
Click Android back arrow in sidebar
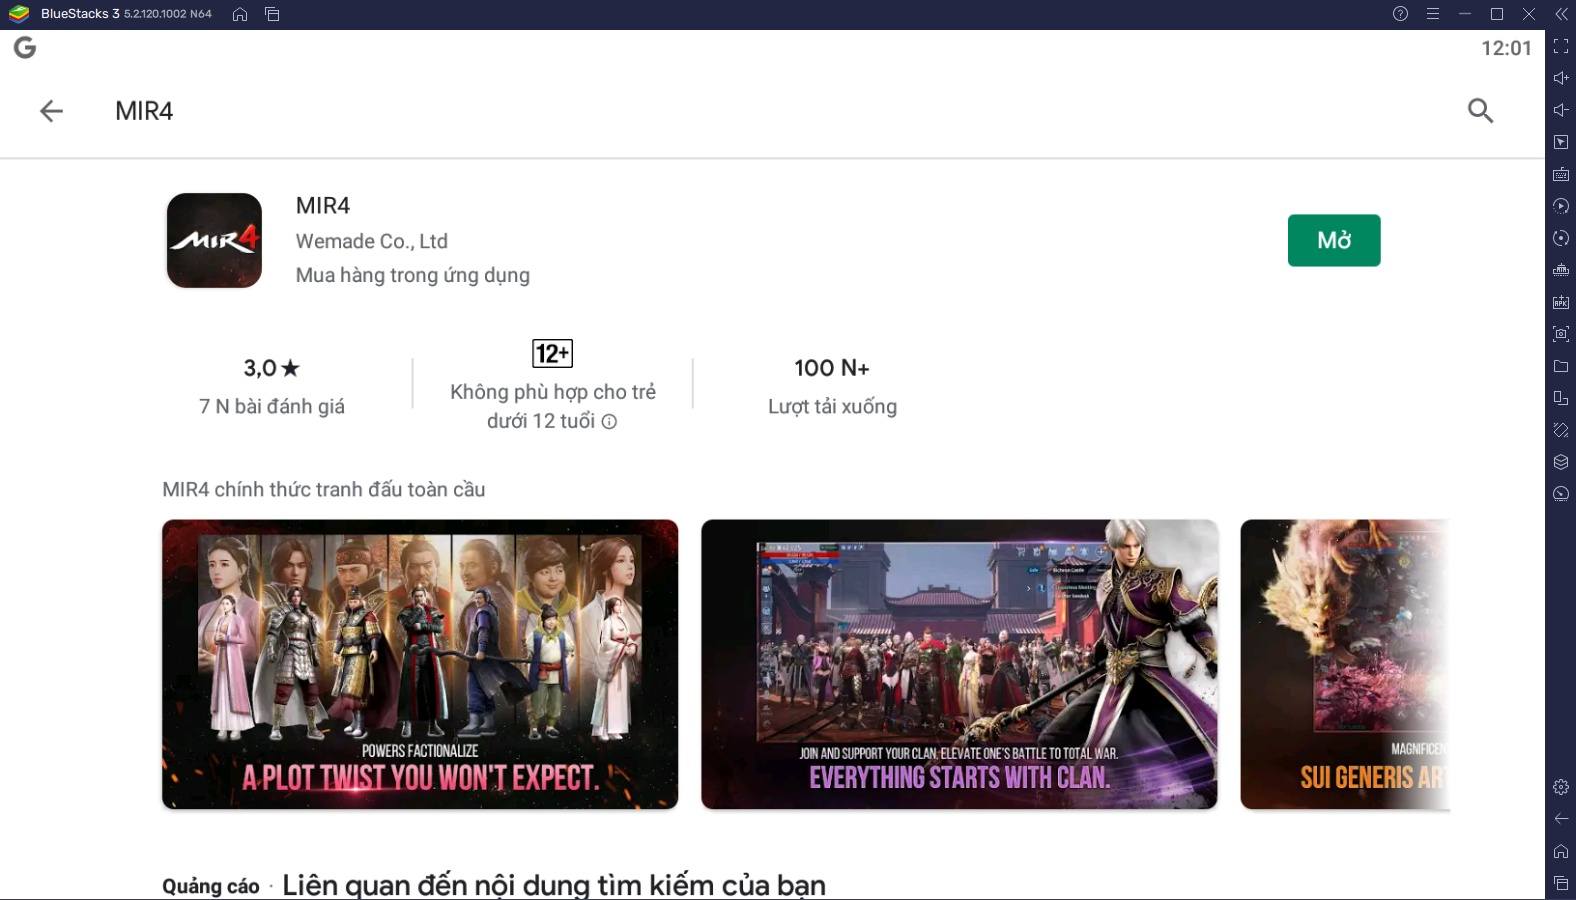[x=1561, y=819]
